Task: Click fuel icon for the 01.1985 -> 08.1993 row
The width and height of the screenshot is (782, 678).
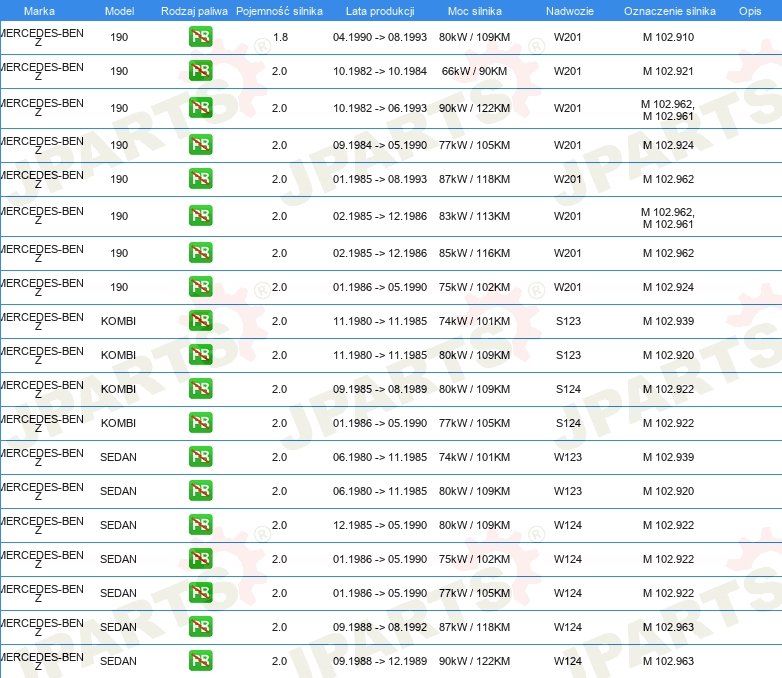Action: pos(200,179)
